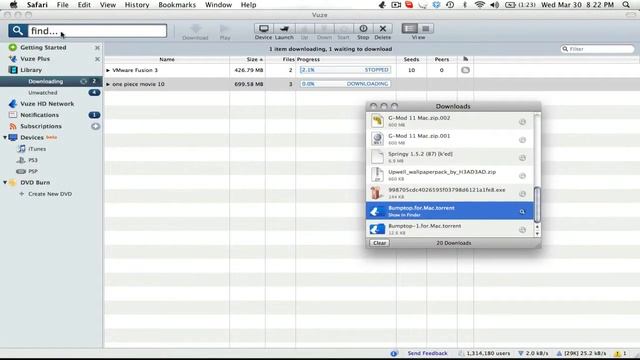Click the G-Mod 11 Mac.zip.002 file icon
Screen dimensions: 640x360
[377, 121]
